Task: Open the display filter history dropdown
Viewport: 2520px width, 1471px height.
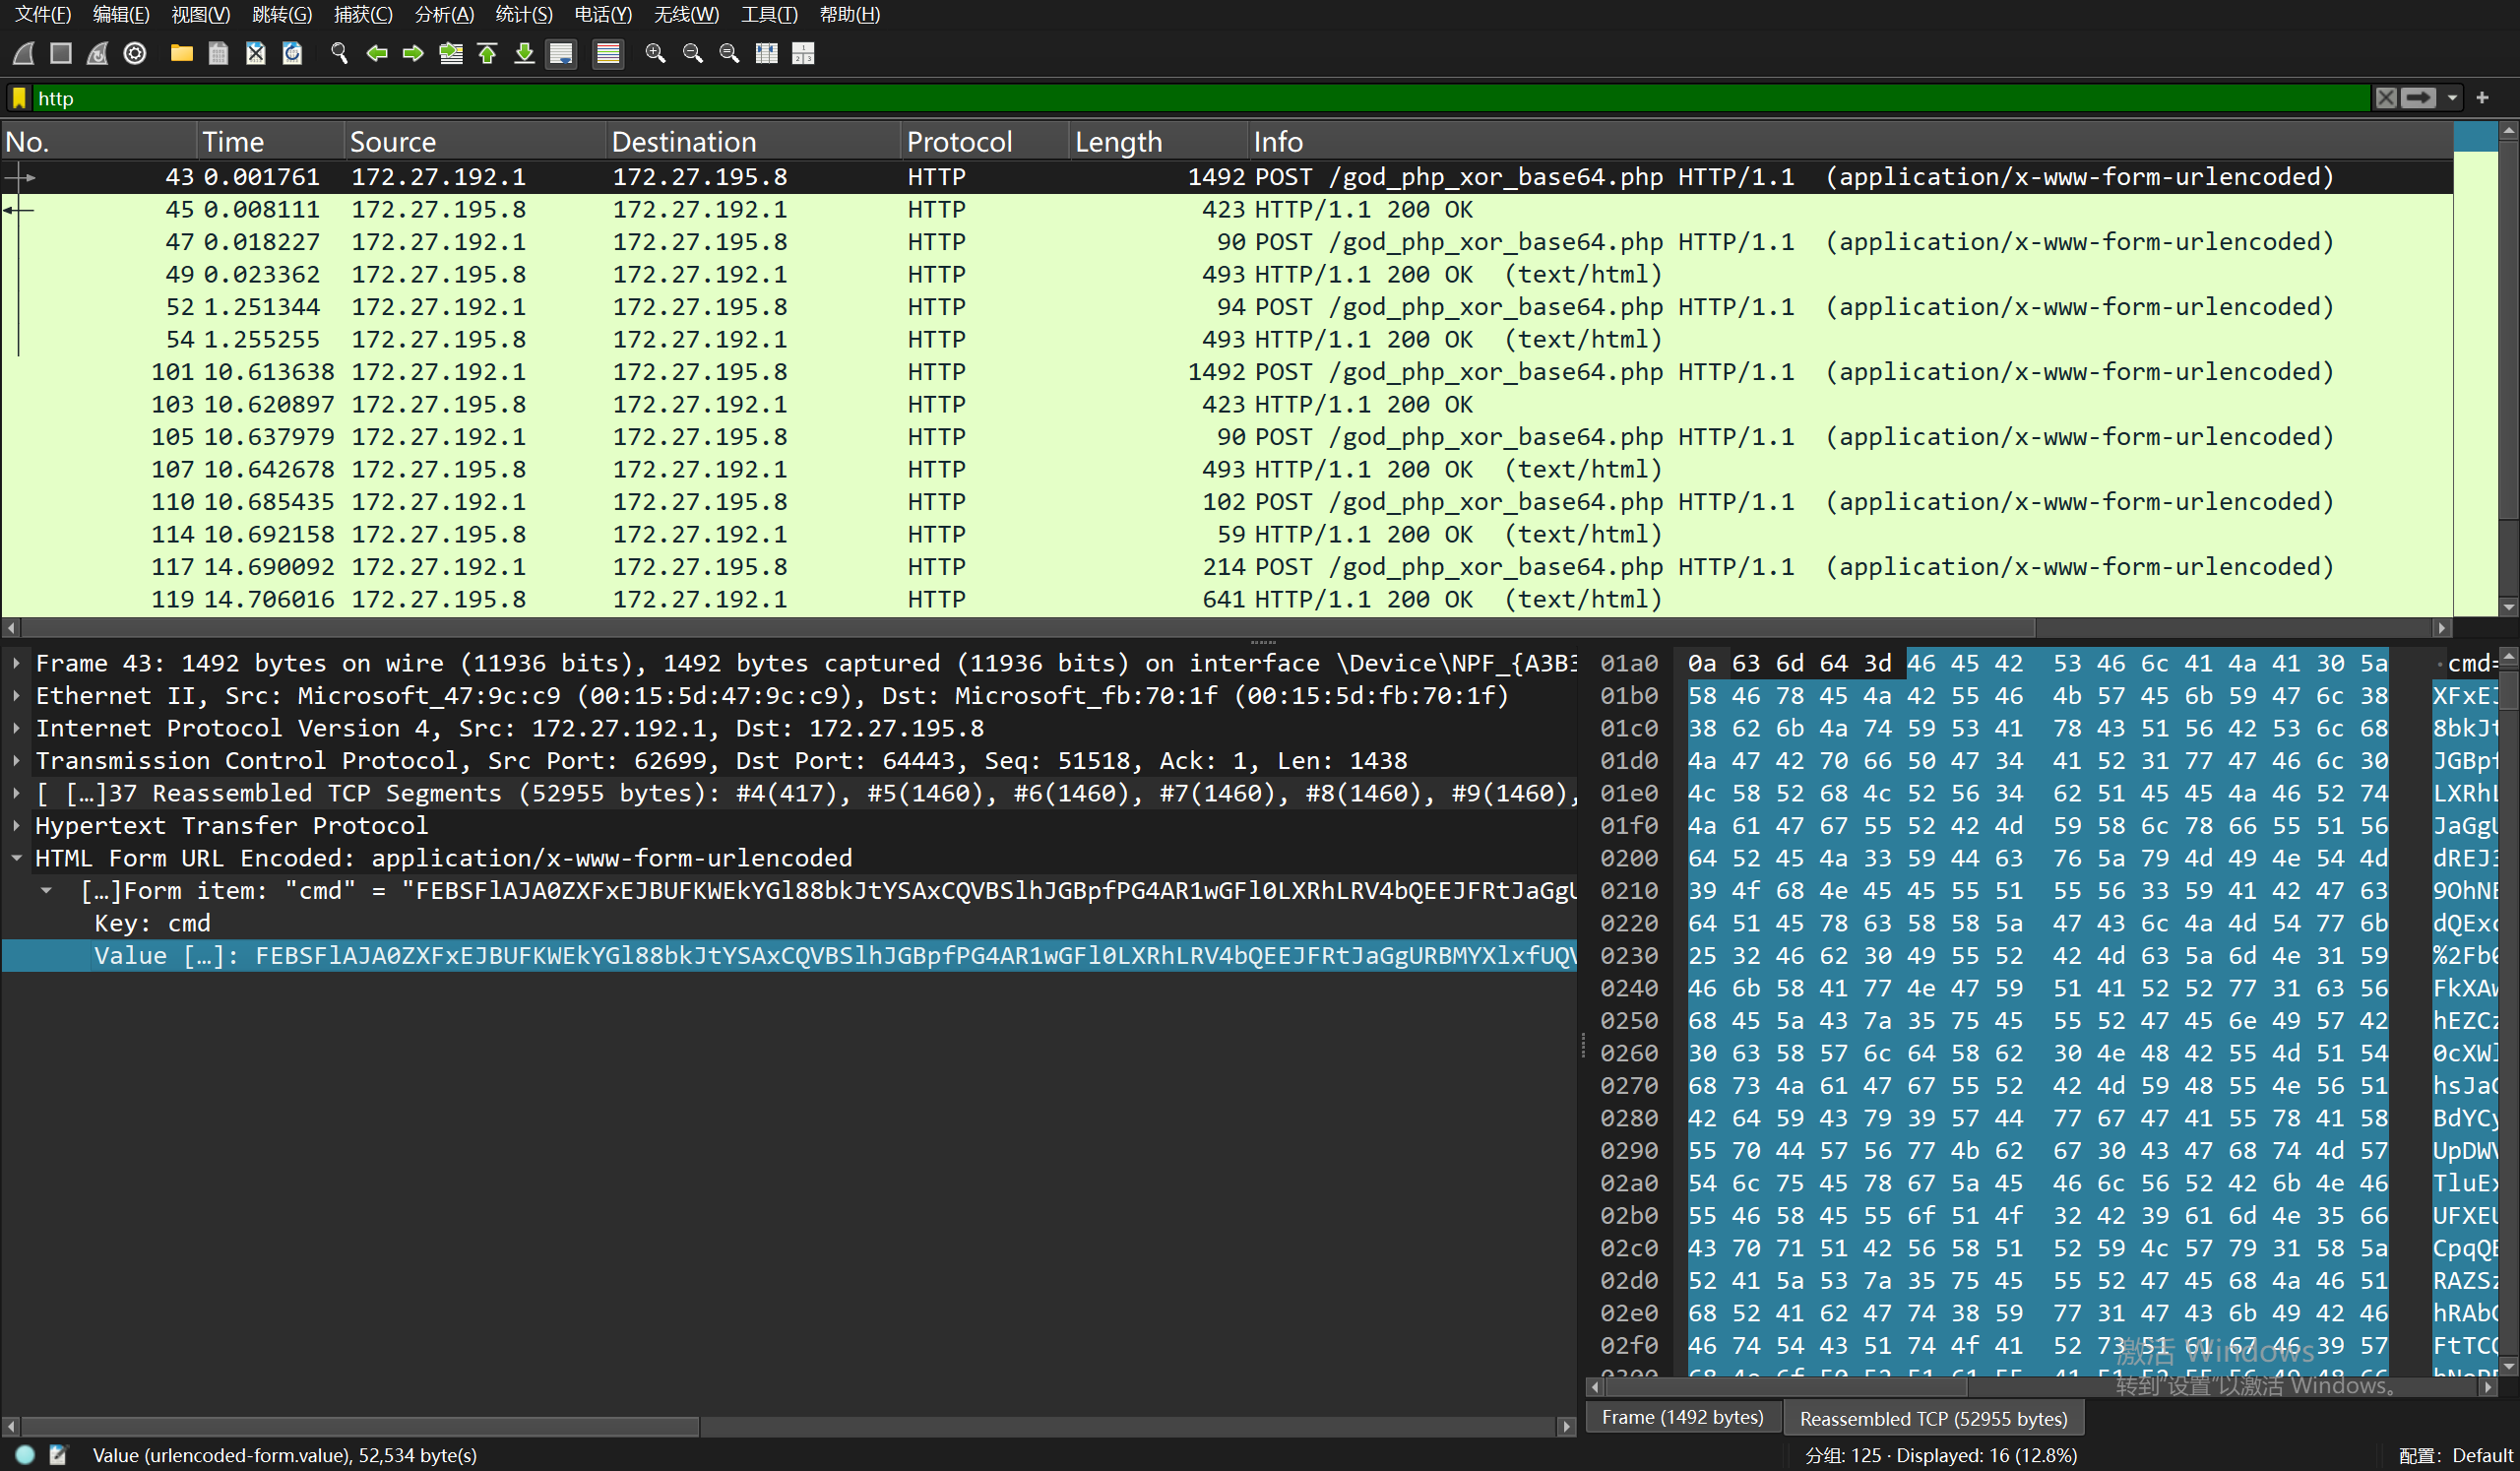Action: (2452, 98)
